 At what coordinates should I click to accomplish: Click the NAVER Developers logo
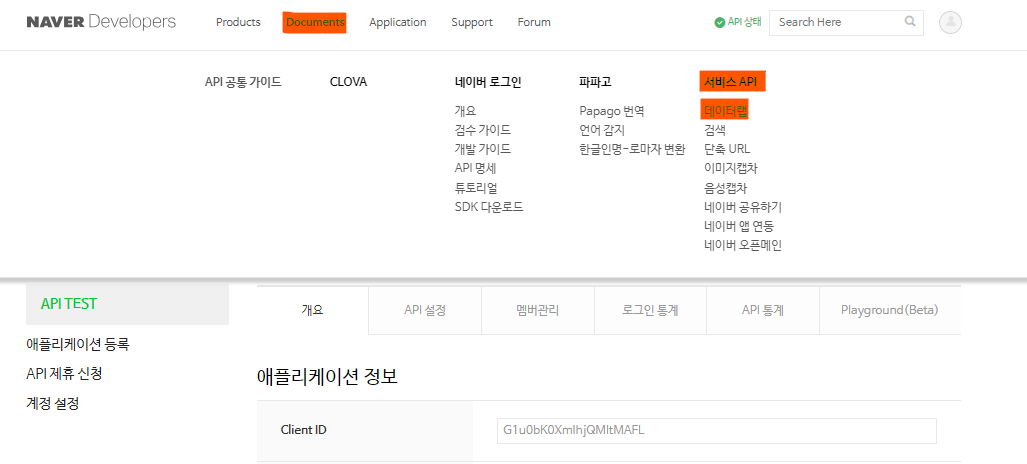pyautogui.click(x=101, y=22)
